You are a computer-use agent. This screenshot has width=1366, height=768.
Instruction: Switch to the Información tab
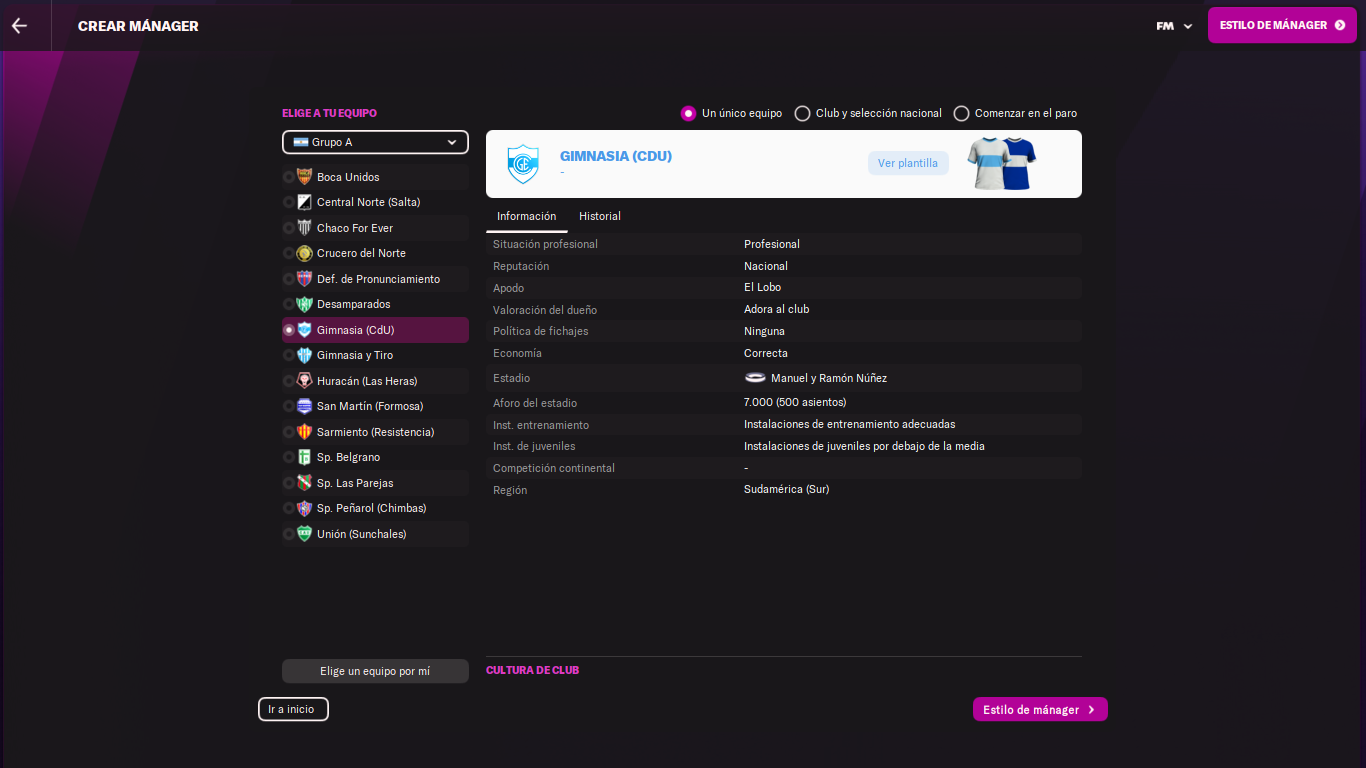526,216
